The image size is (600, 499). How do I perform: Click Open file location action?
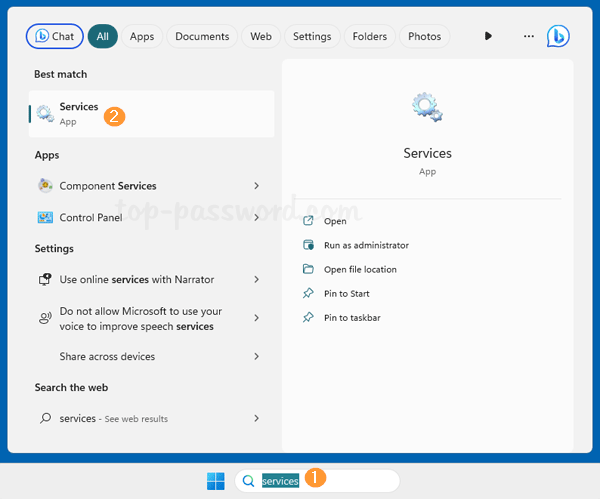[x=359, y=269]
